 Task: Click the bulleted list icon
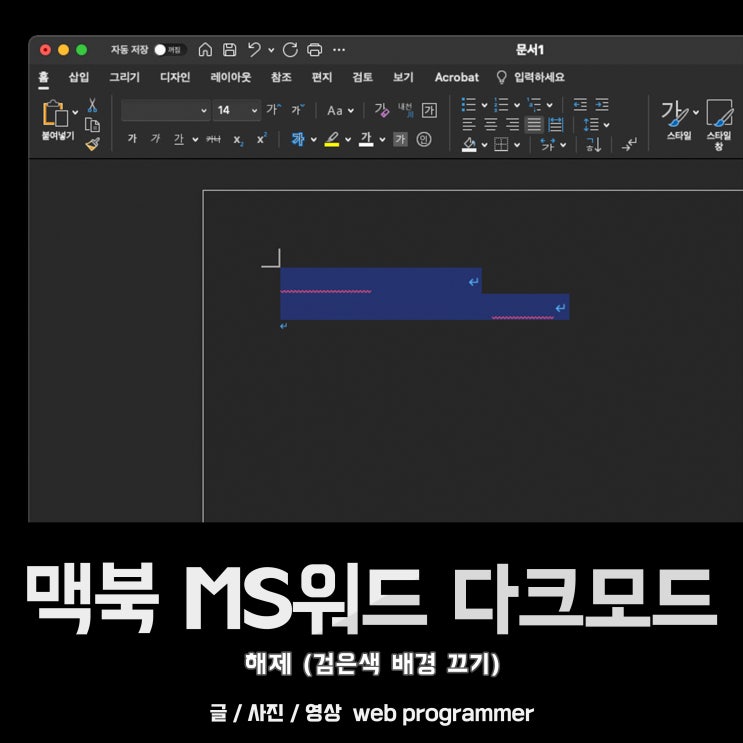click(x=469, y=105)
